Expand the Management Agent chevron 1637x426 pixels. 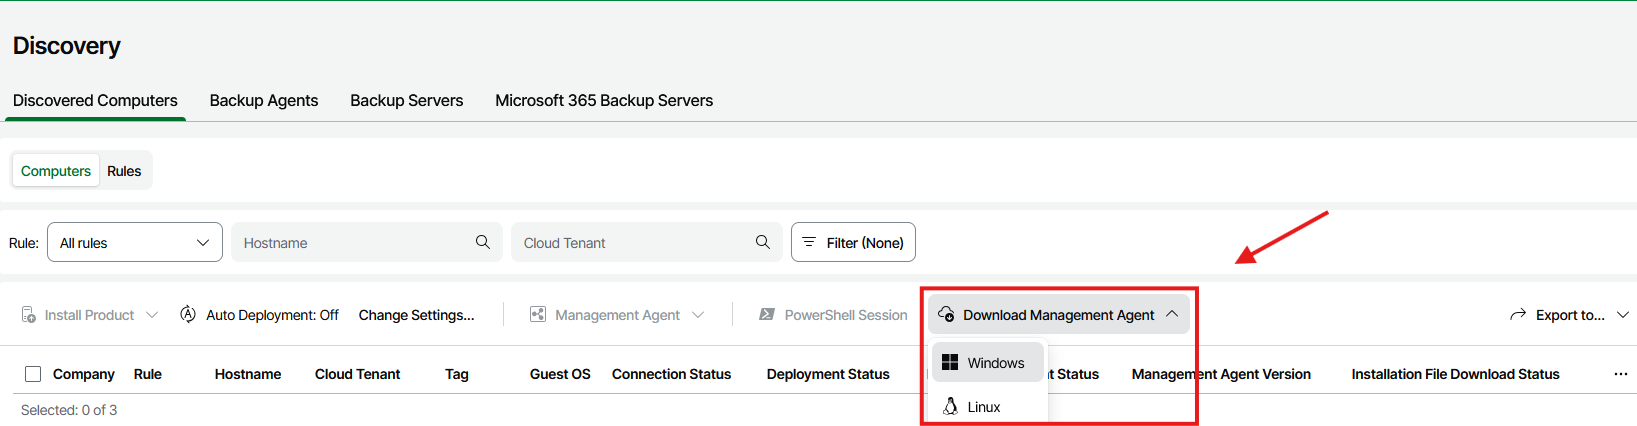pos(698,315)
